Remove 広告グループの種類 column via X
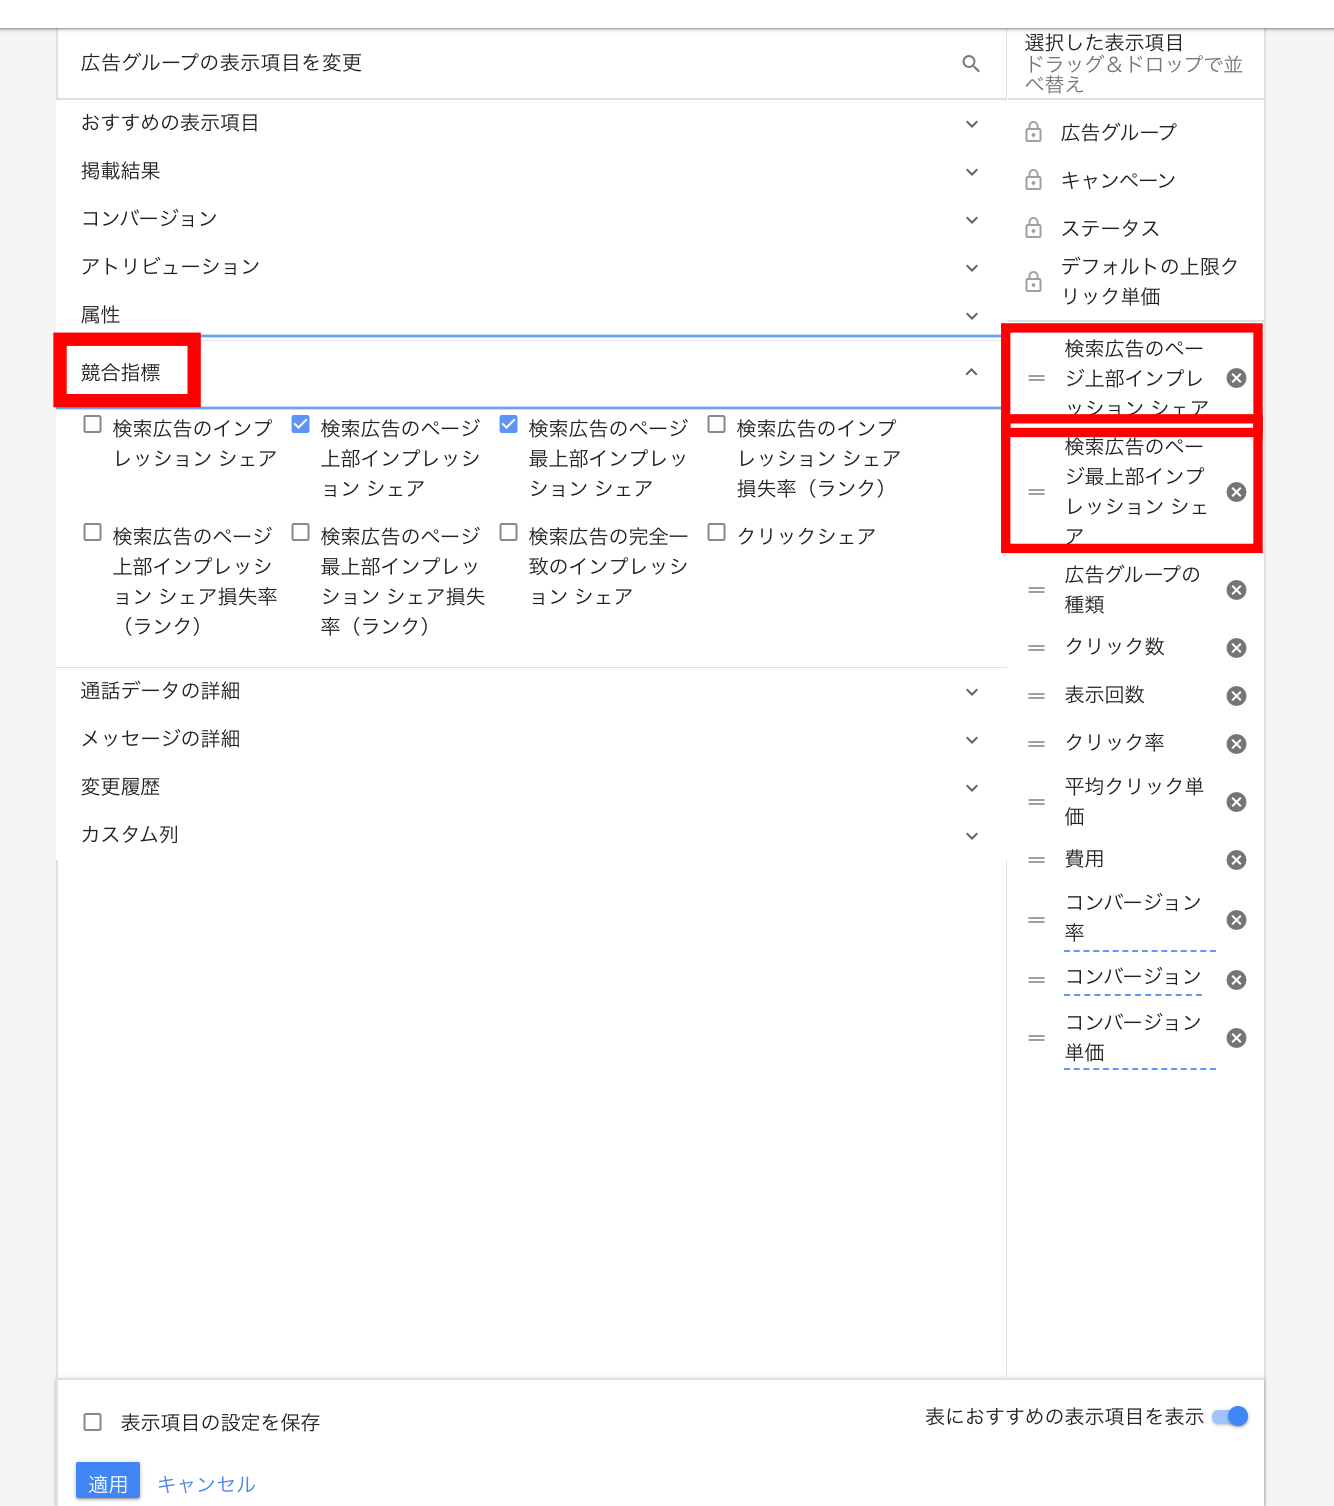Screen dimensions: 1334x1506 click(x=1236, y=590)
